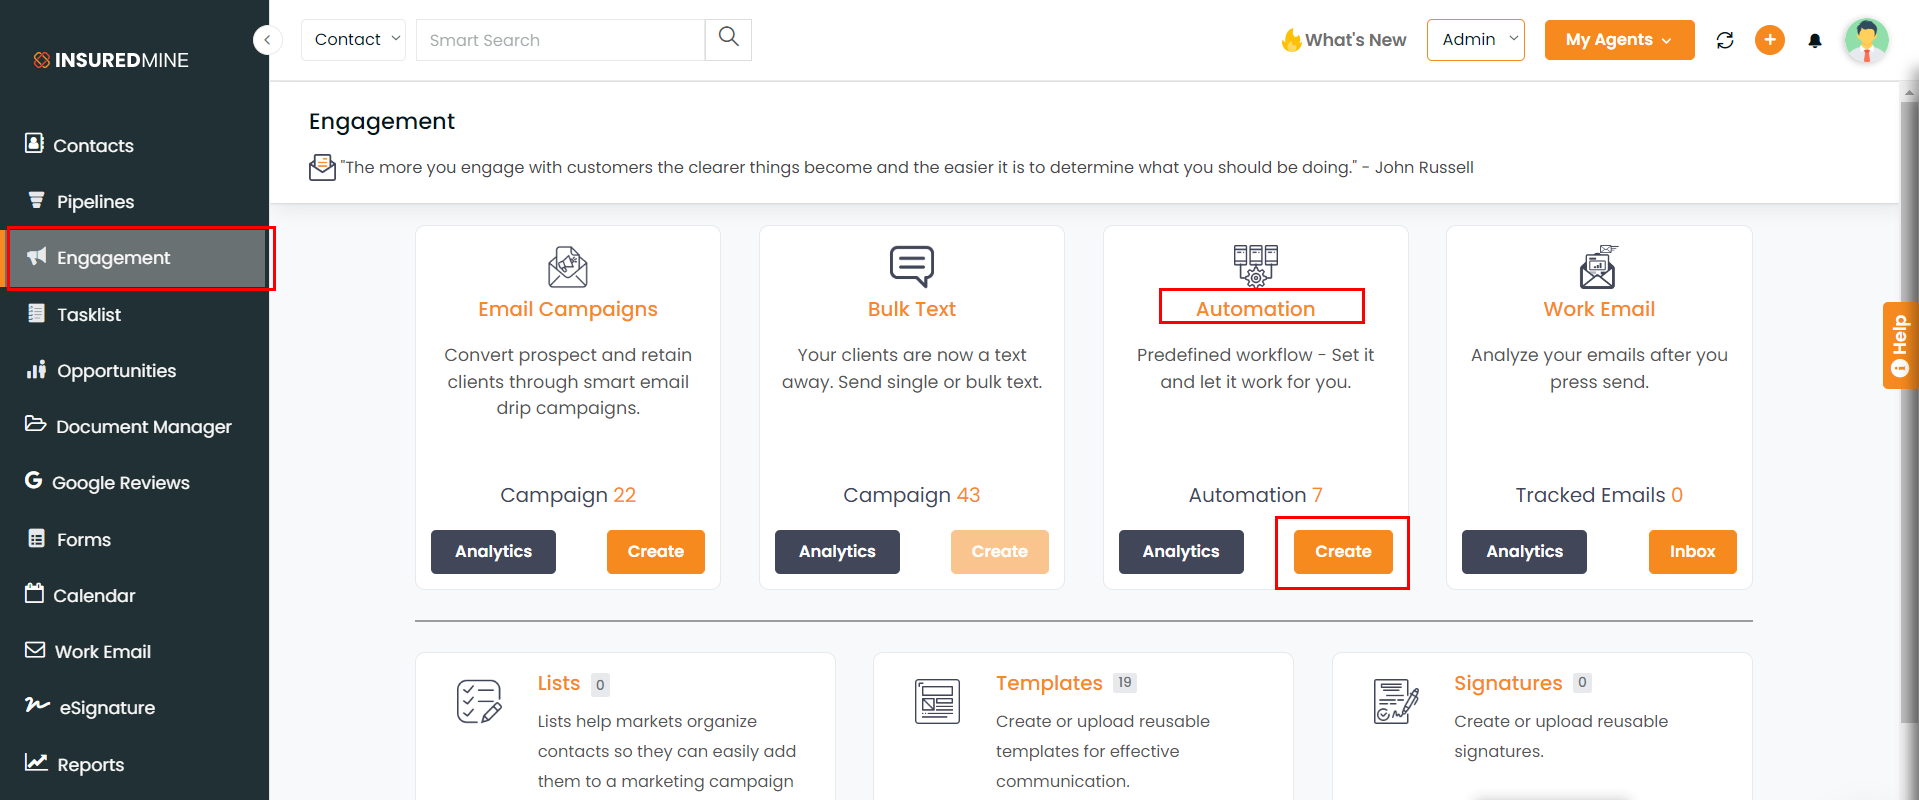Click the Work Email envelope icon in sidebar
This screenshot has width=1919, height=800.
click(x=35, y=650)
